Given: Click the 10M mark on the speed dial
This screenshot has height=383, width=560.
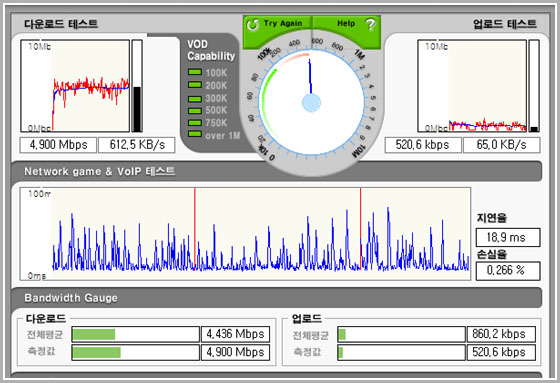Looking at the screenshot, I should point(359,151).
